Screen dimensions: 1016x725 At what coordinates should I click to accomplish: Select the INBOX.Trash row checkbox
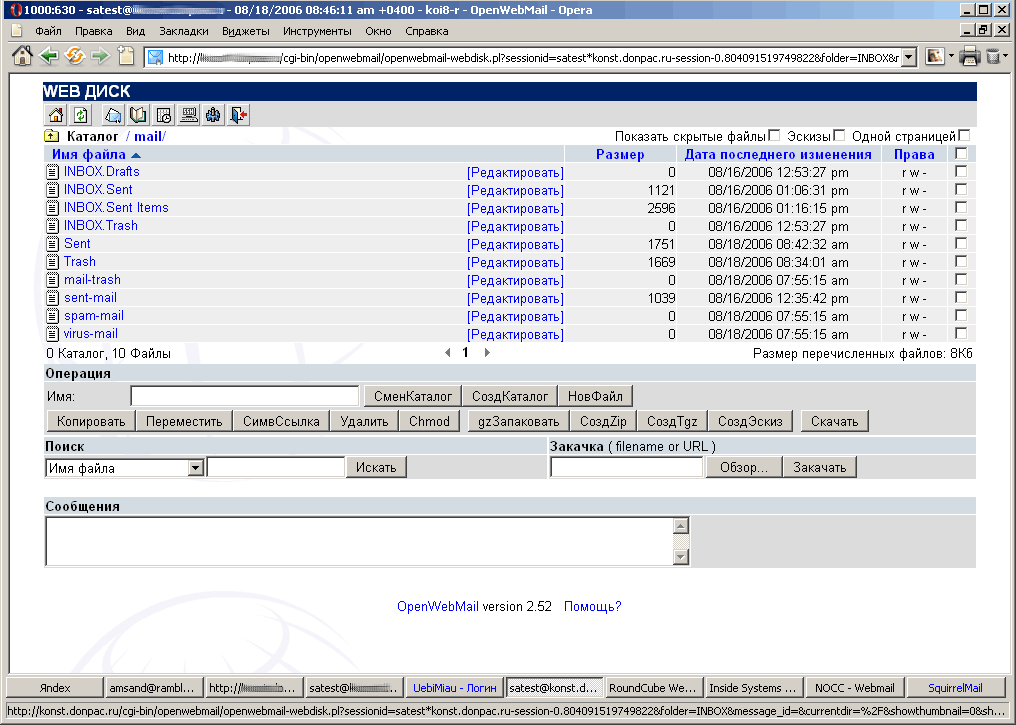[962, 225]
